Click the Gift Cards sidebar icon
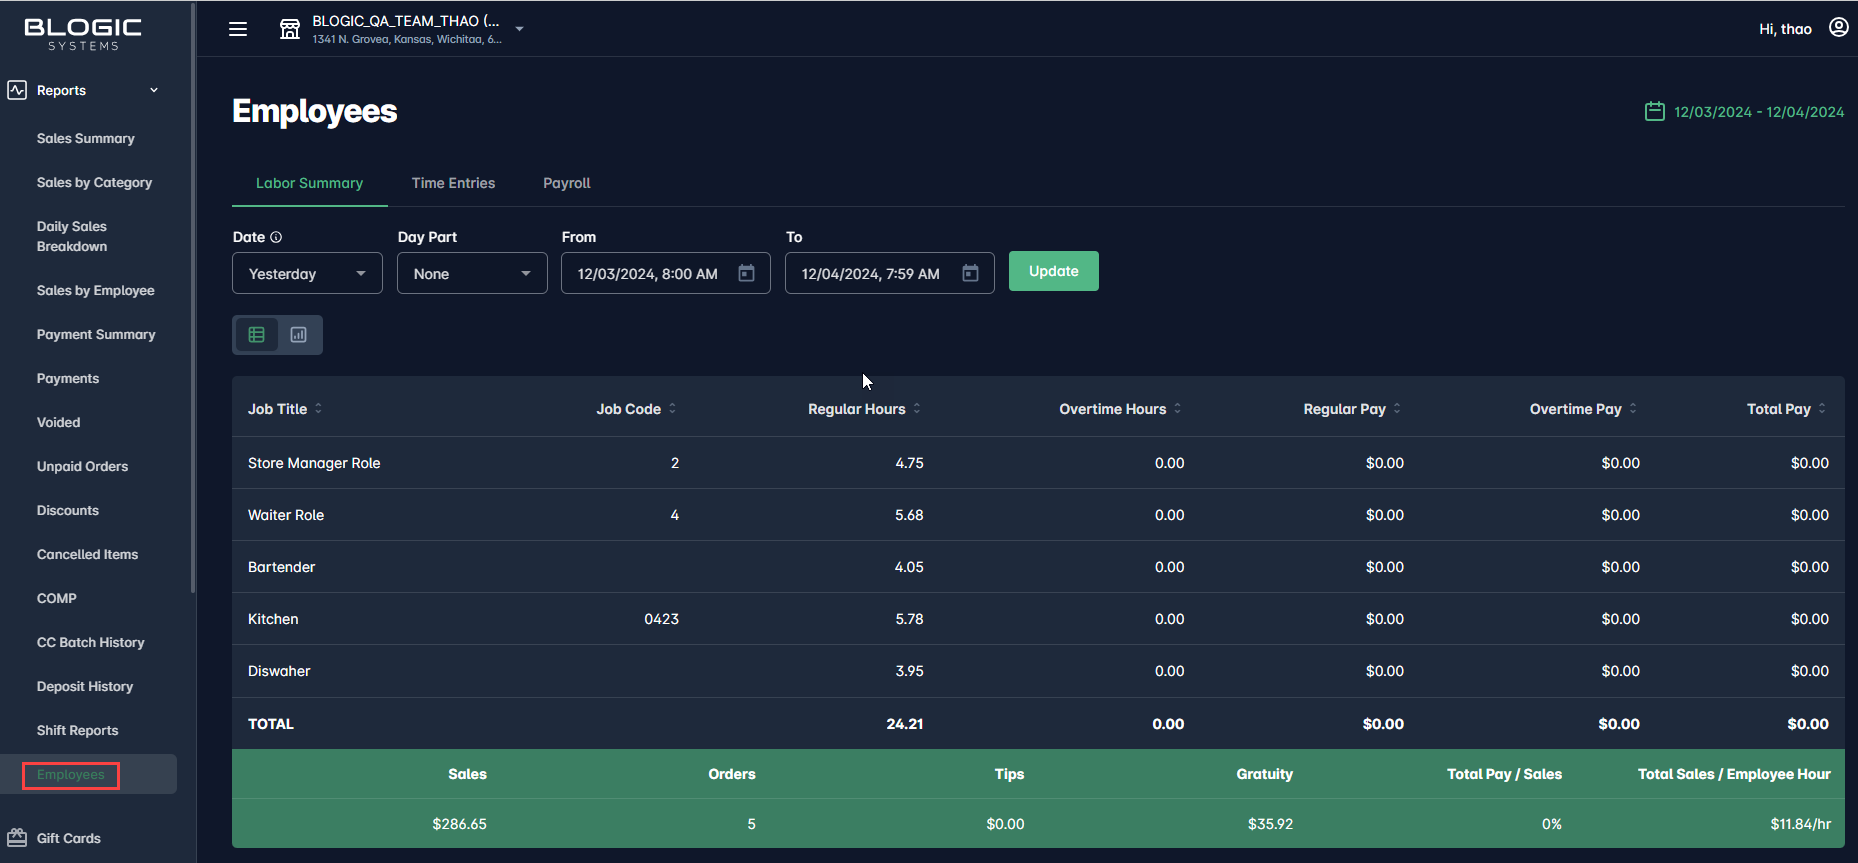This screenshot has width=1858, height=863. coord(17,838)
